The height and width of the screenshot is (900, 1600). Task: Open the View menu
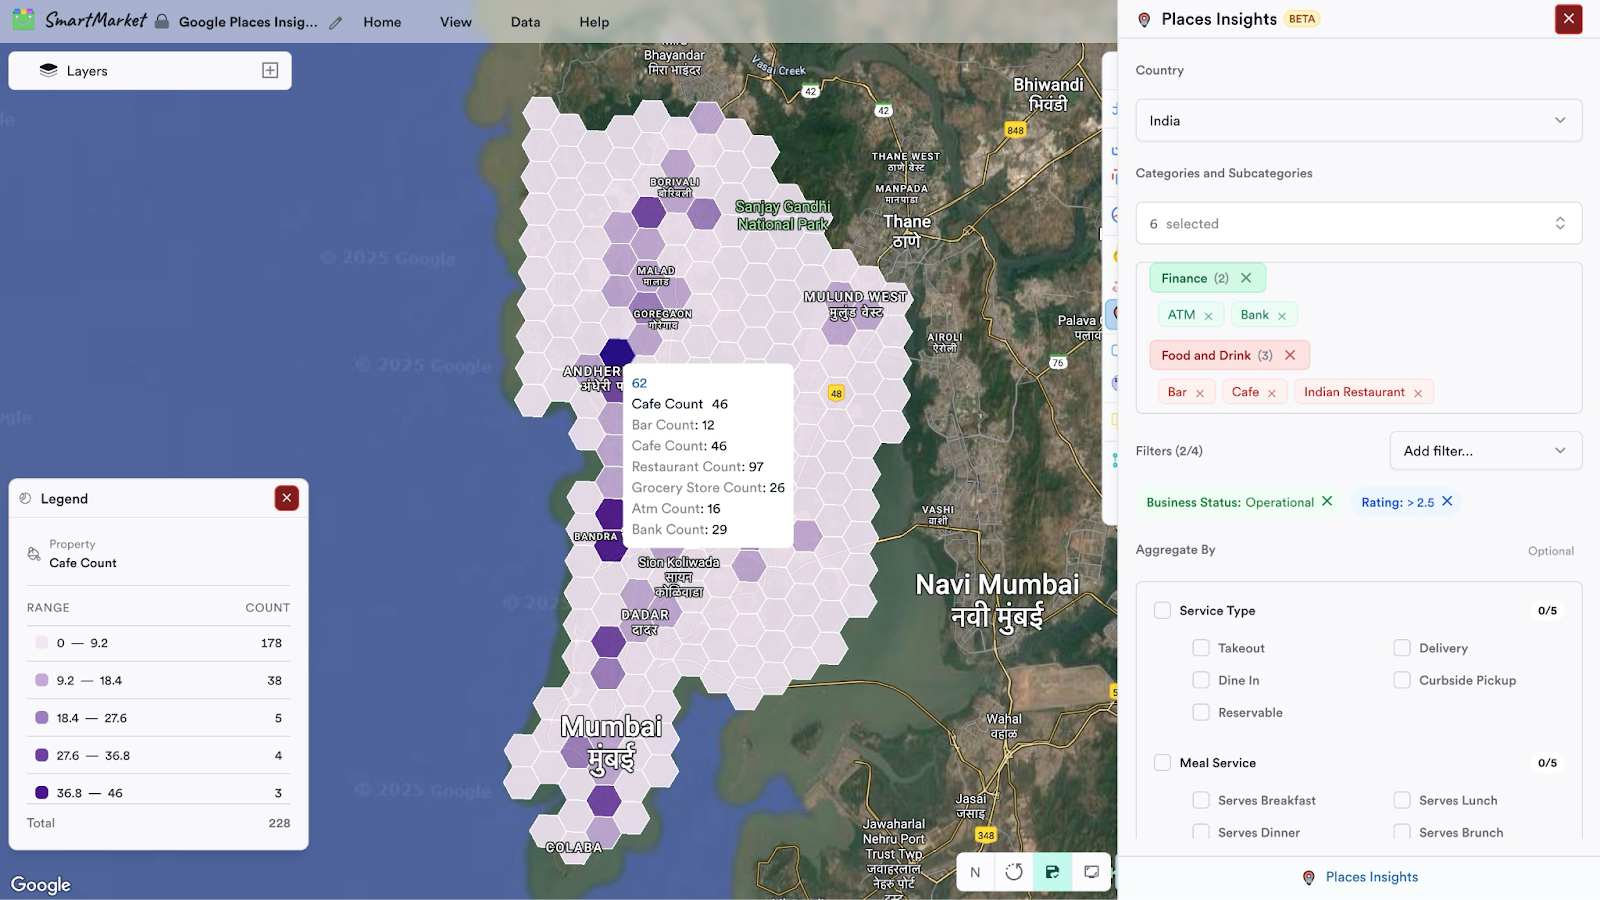click(x=455, y=22)
